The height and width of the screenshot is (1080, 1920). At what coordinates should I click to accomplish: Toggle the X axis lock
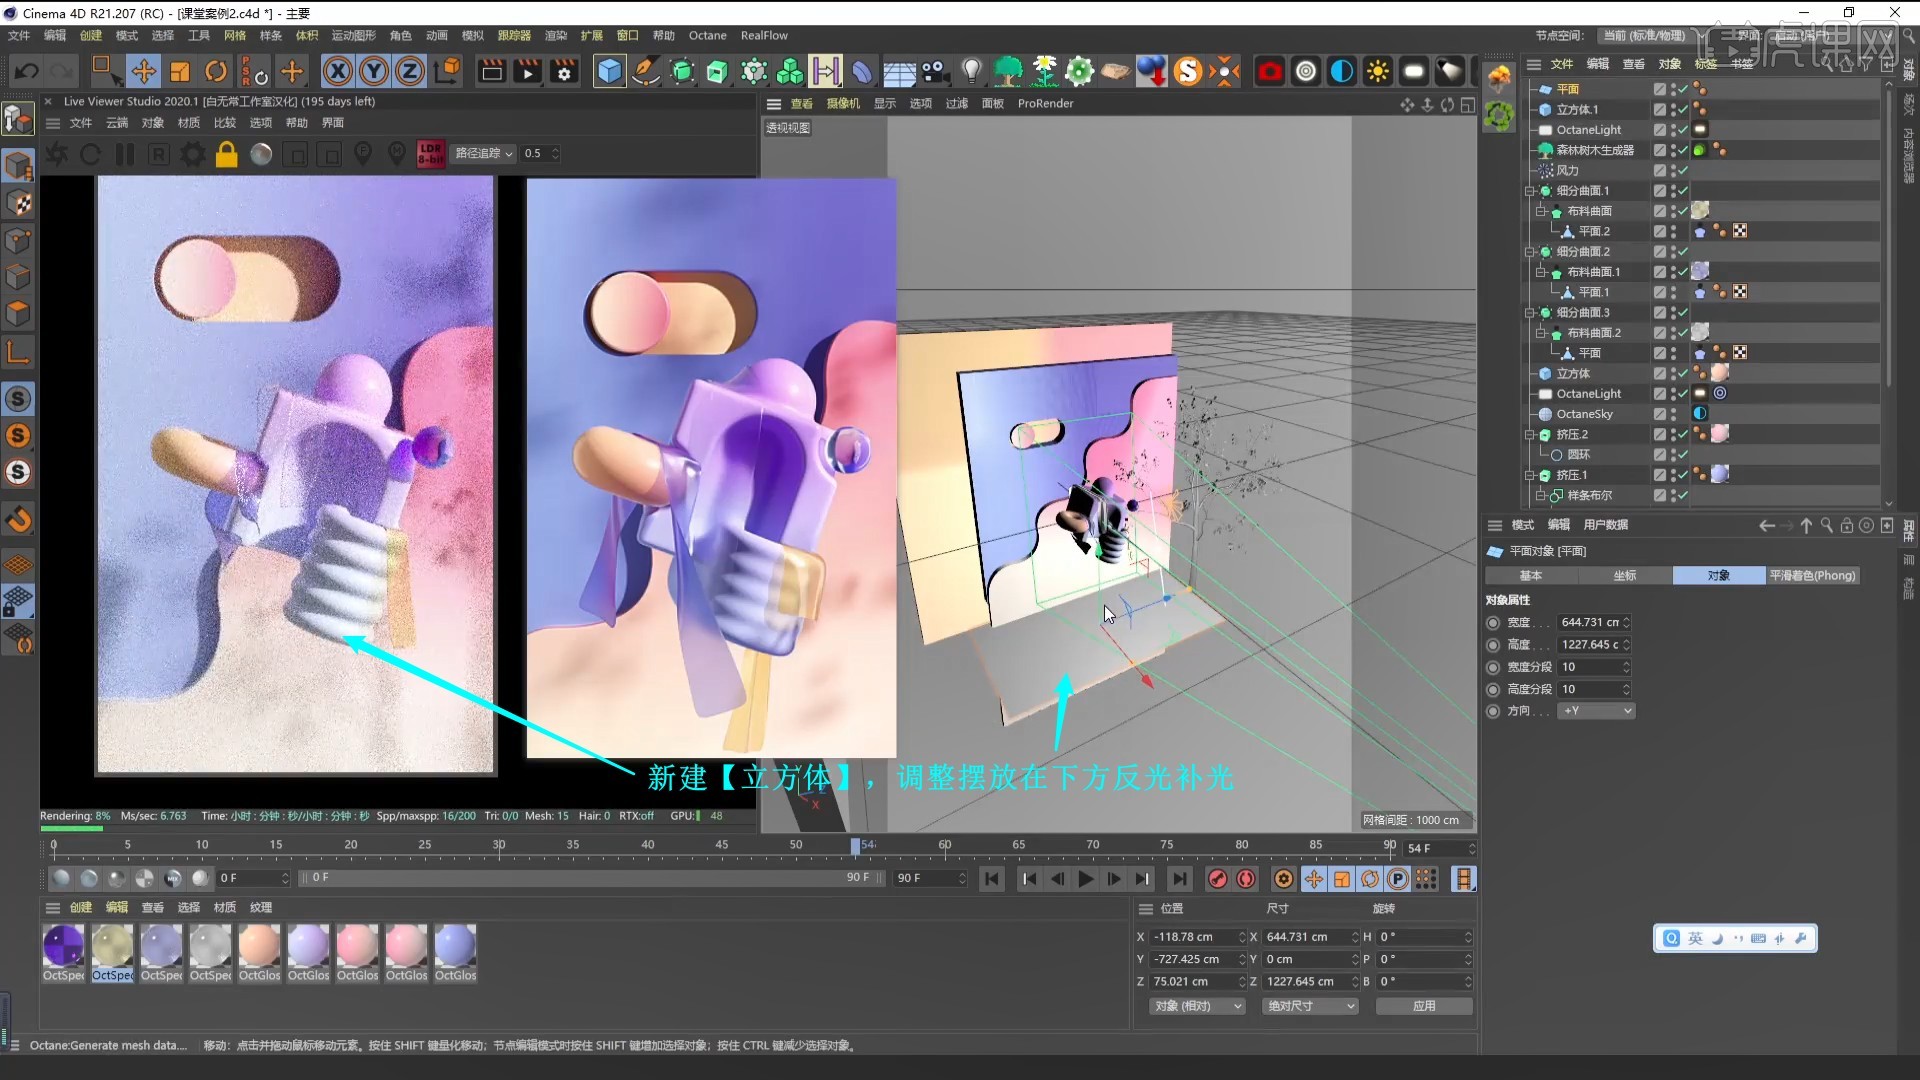[338, 71]
